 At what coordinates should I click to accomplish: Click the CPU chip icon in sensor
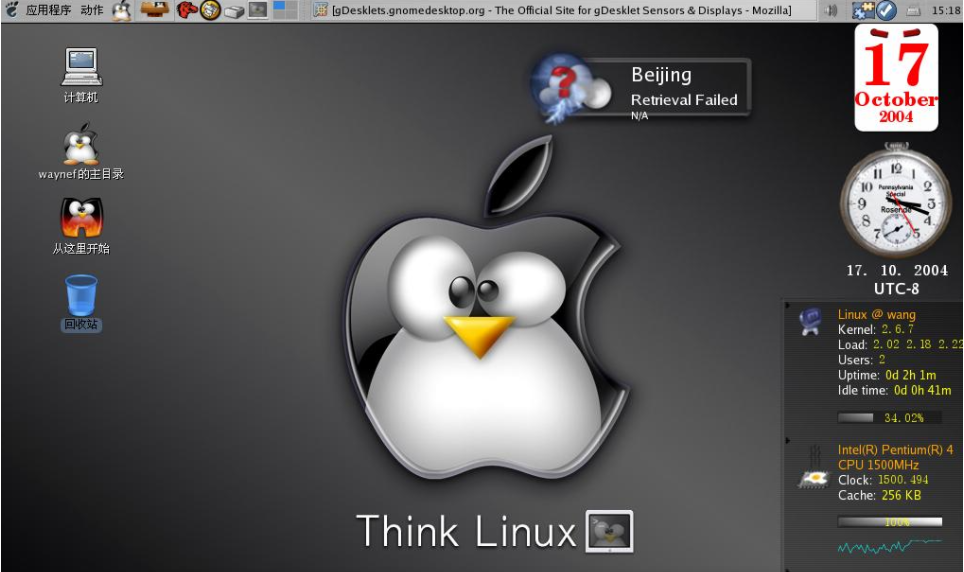(x=811, y=479)
